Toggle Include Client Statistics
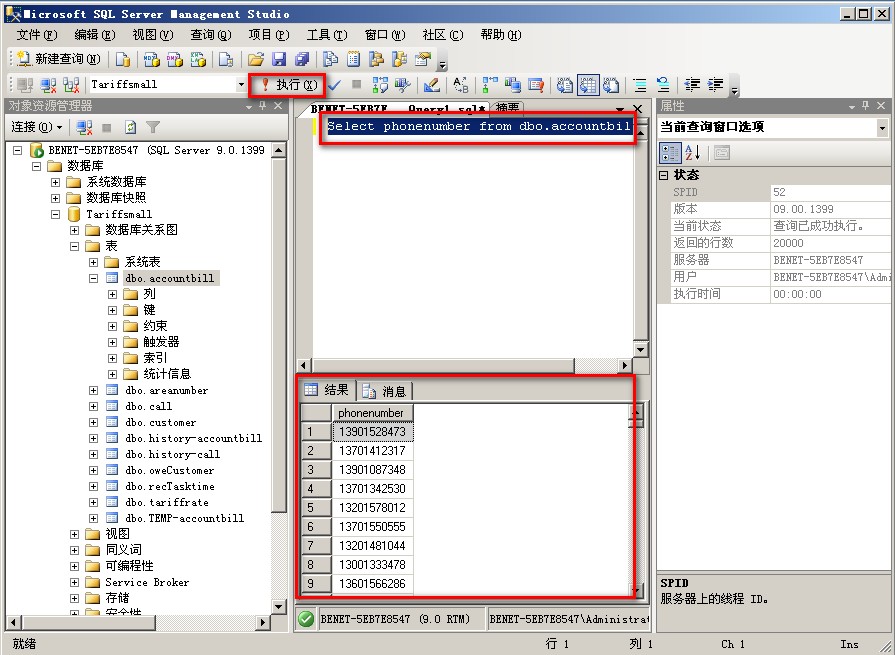This screenshot has height=655, width=895. (x=513, y=85)
